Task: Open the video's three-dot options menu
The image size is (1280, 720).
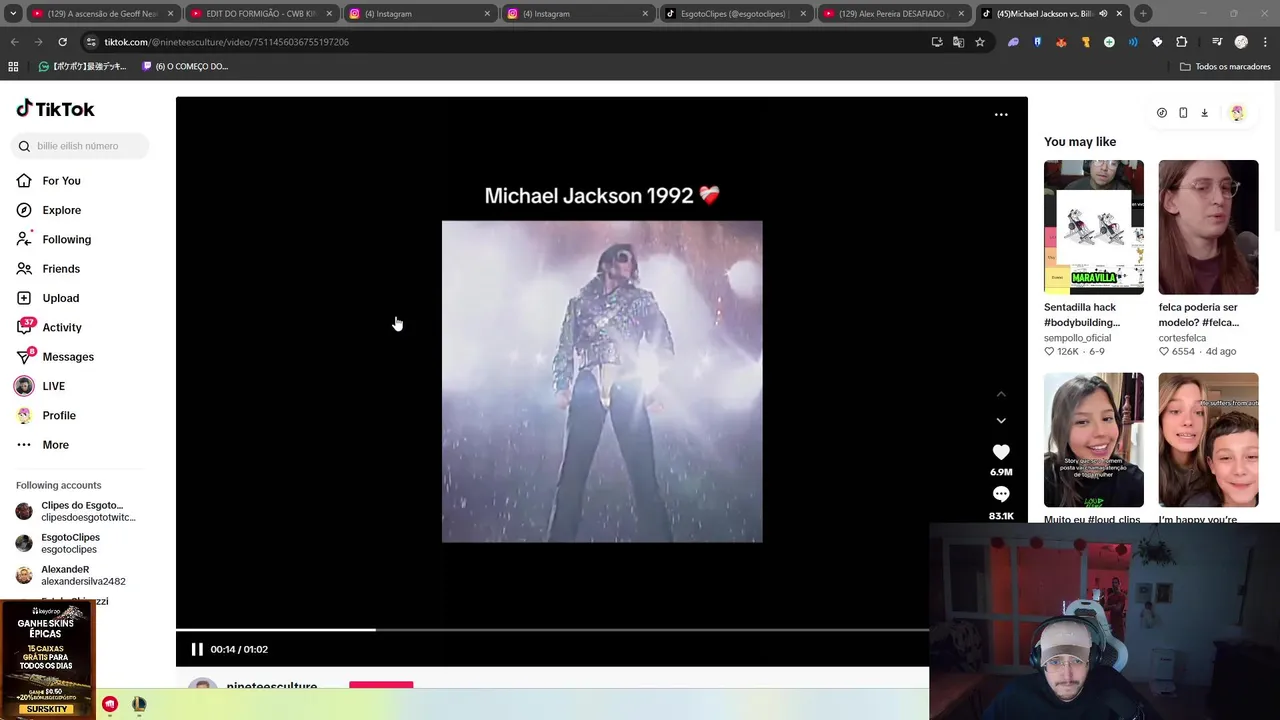Action: [x=1001, y=115]
